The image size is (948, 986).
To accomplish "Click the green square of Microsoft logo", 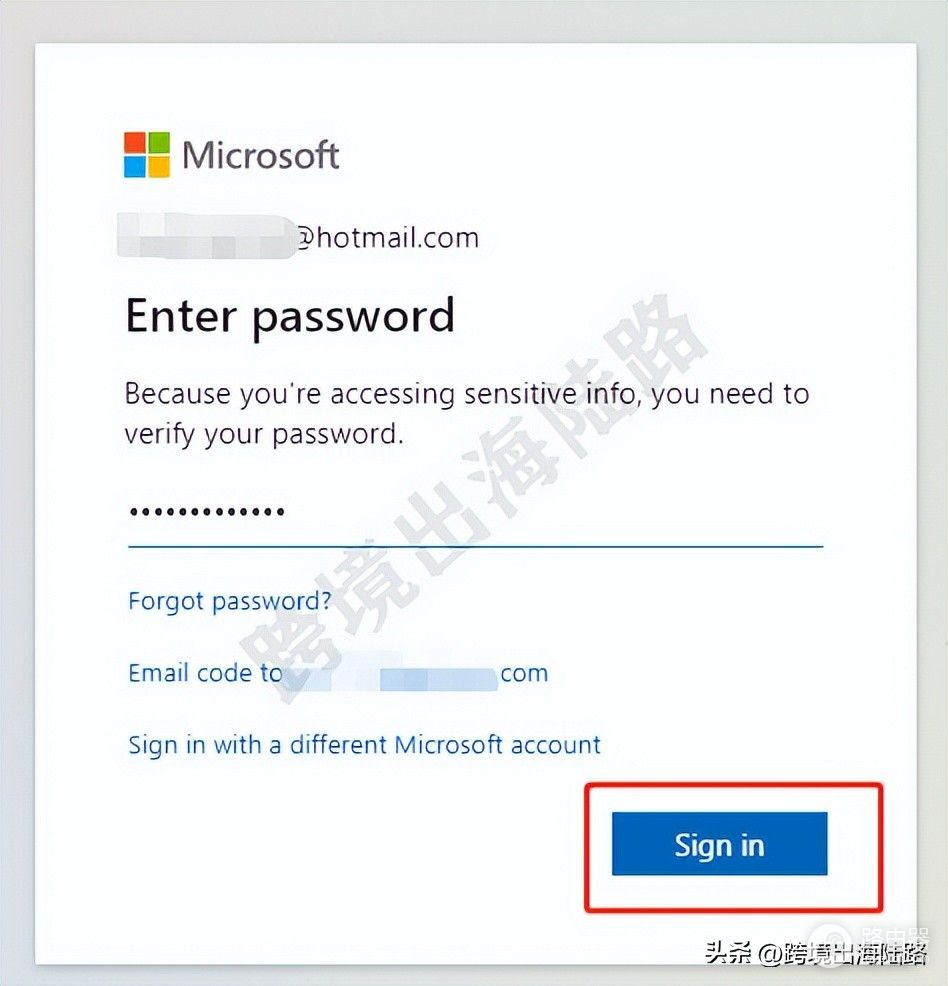I will 158,143.
